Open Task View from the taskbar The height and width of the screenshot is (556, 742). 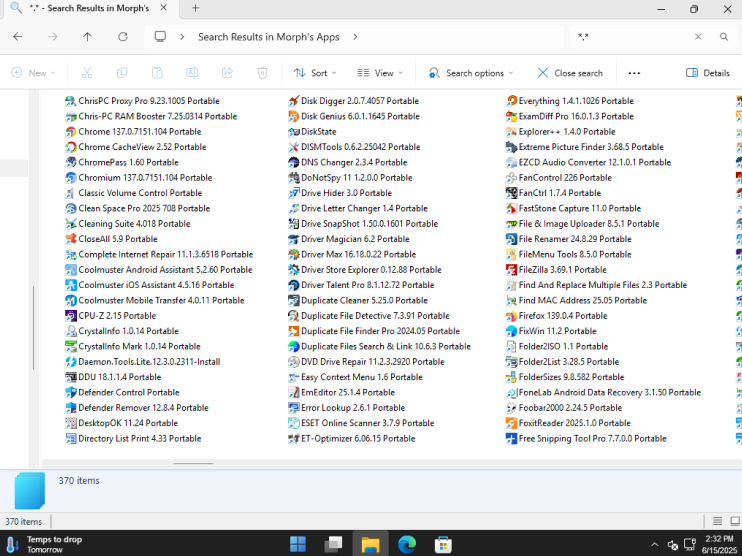334,544
